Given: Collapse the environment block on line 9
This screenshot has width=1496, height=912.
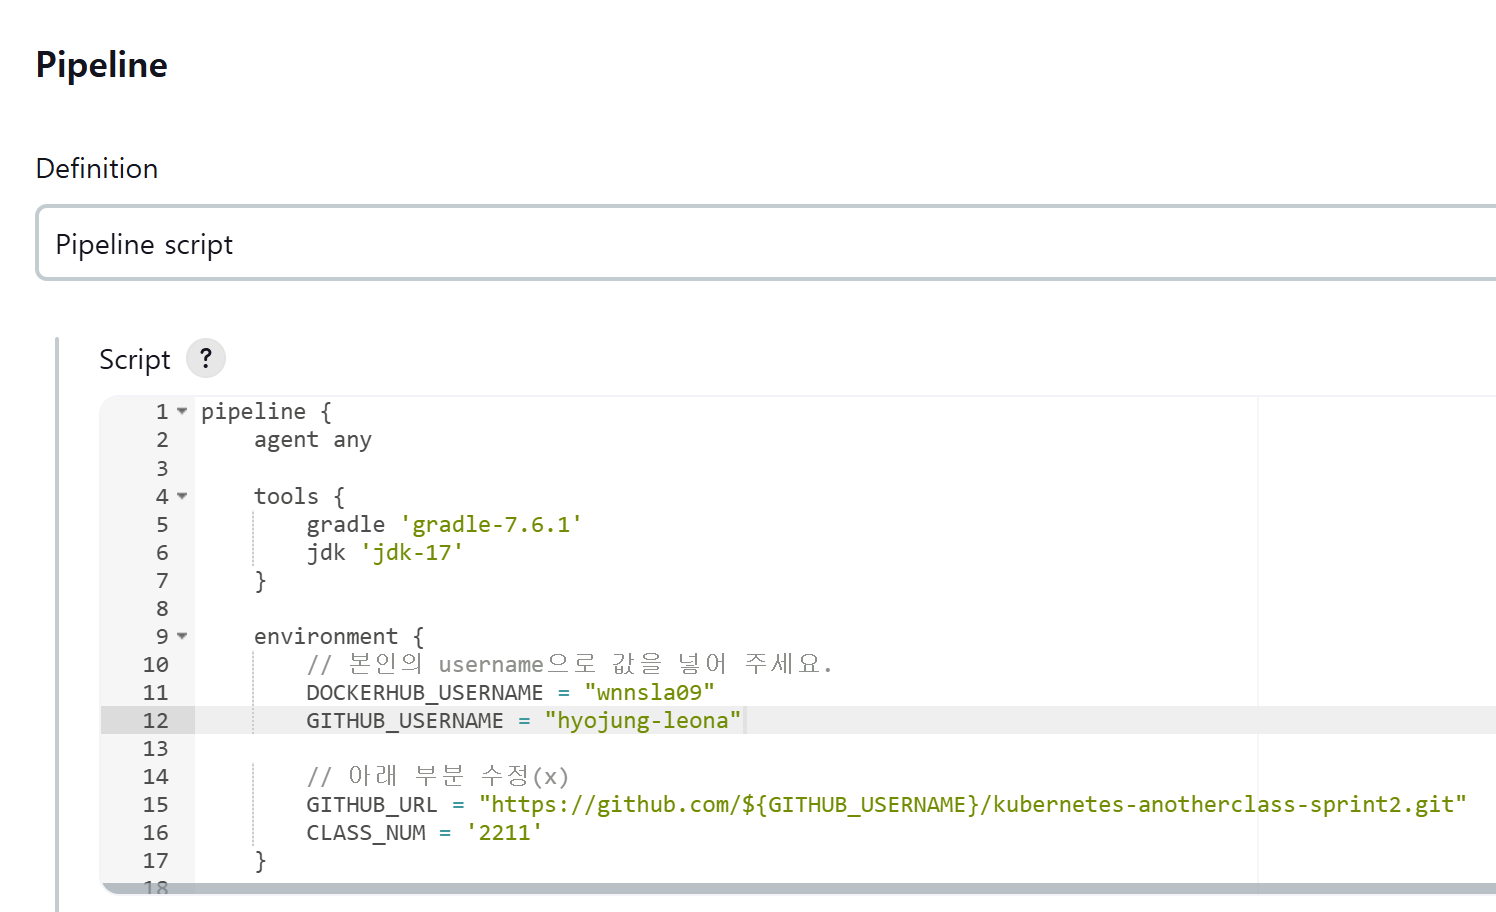Looking at the screenshot, I should tap(182, 636).
